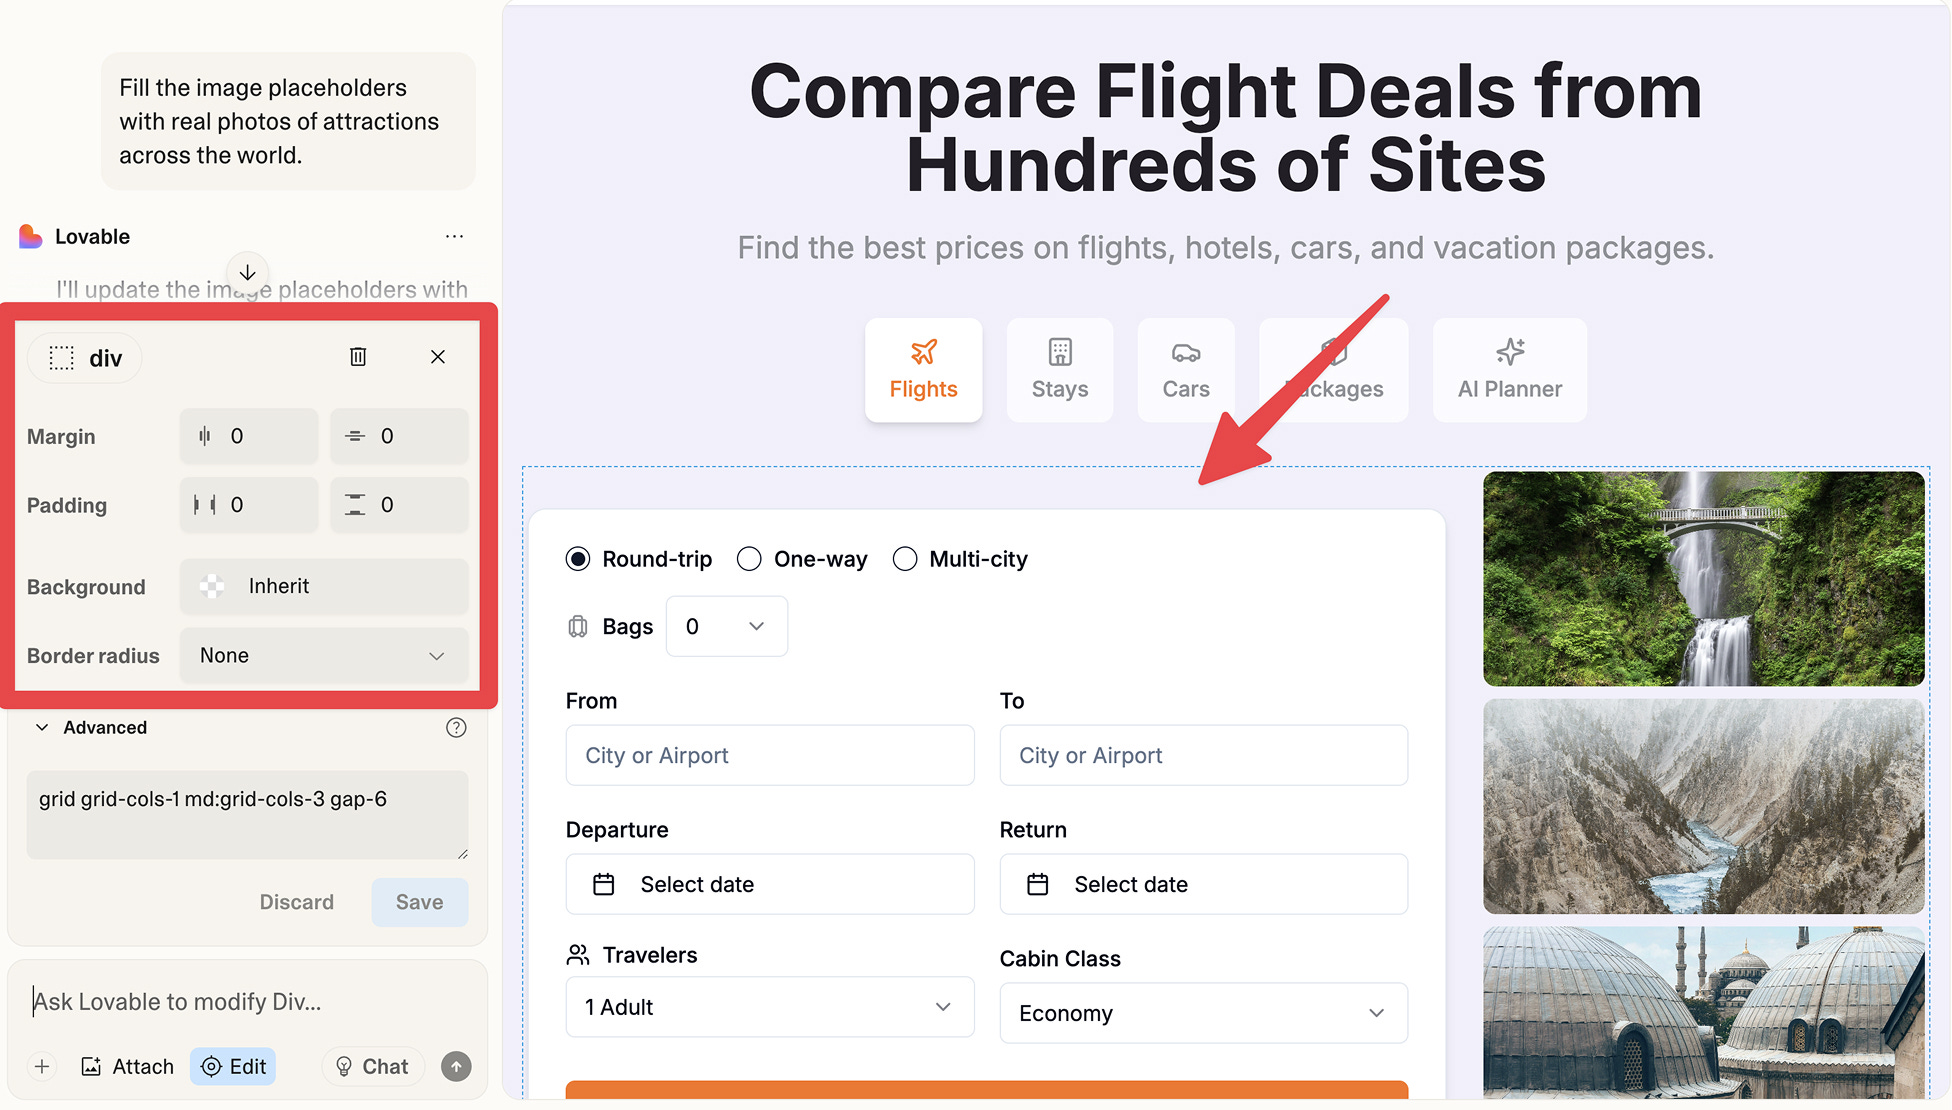This screenshot has width=1952, height=1110.
Task: Expand the Cabin Class Economy dropdown
Action: point(1202,1013)
